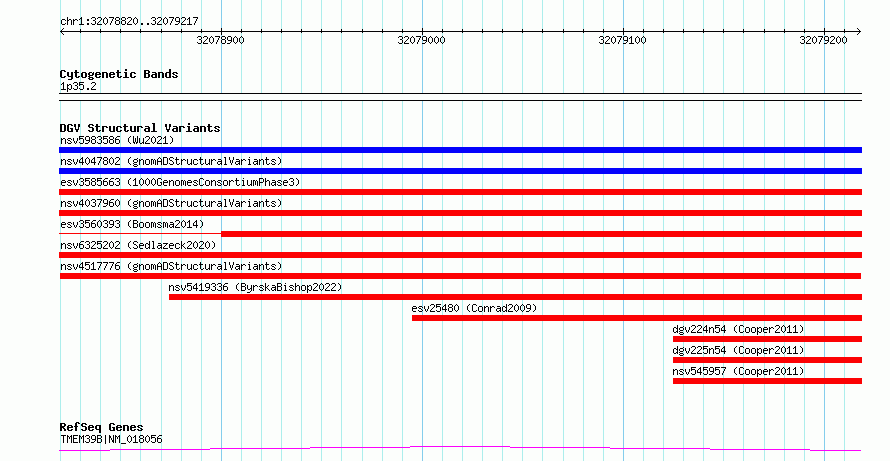Image resolution: width=890 pixels, height=461 pixels.
Task: Select the red bar under nsv5419336
Action: click(515, 297)
